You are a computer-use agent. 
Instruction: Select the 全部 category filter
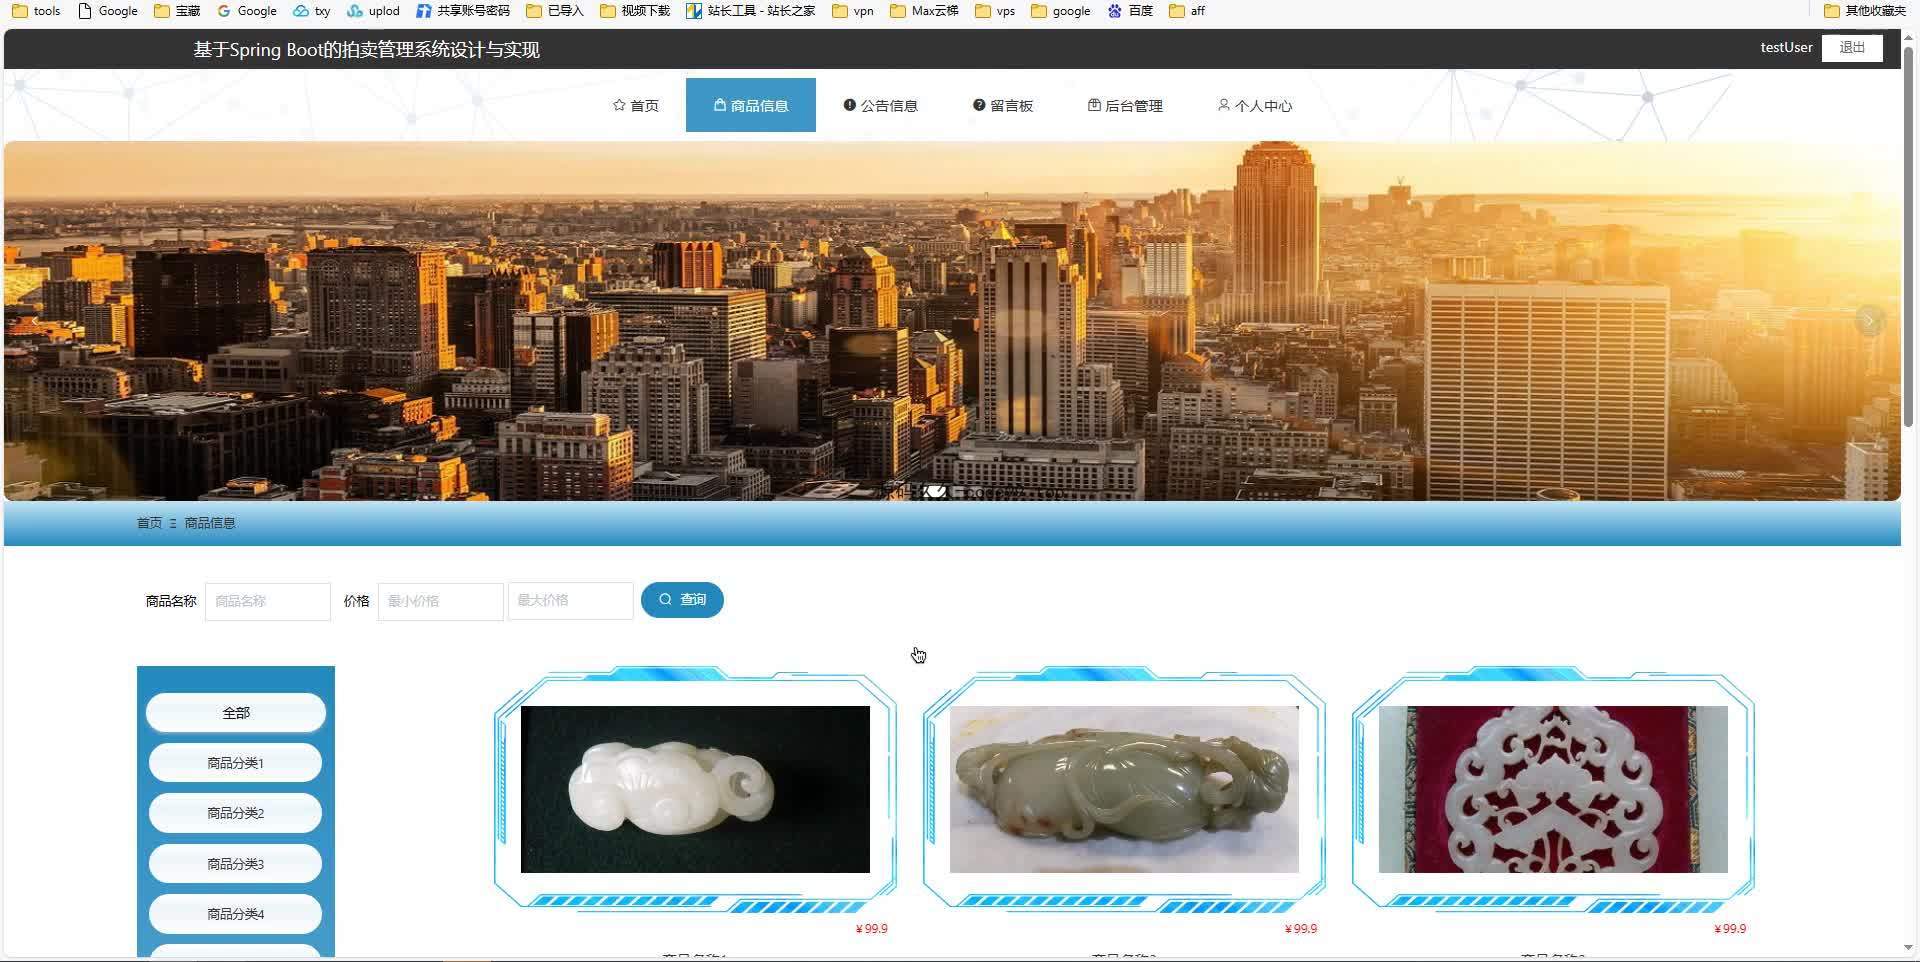[x=236, y=713]
